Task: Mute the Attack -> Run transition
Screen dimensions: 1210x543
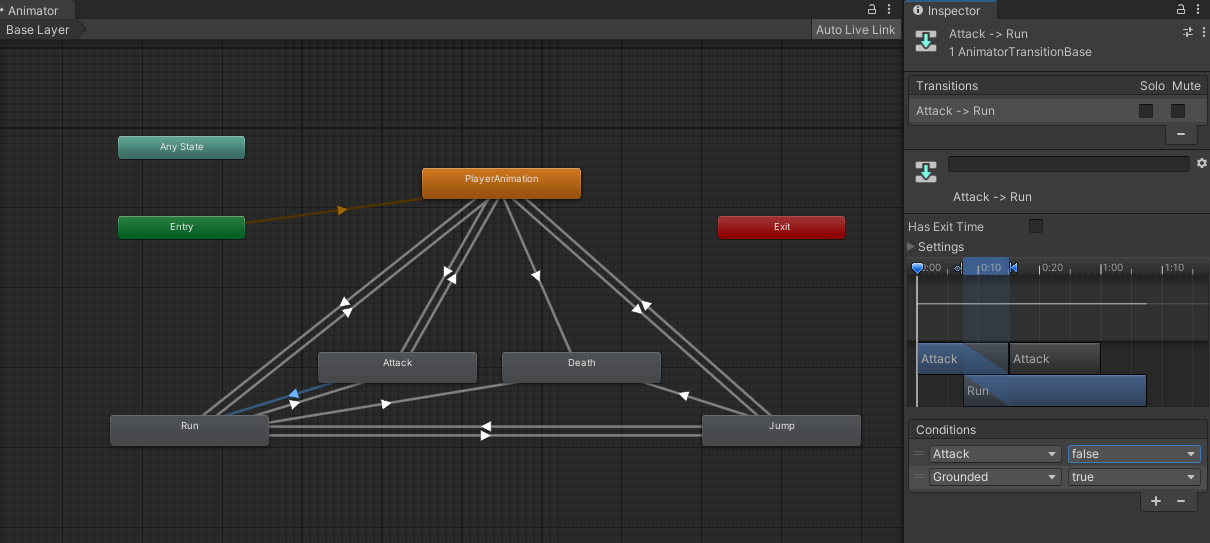Action: pos(1178,111)
